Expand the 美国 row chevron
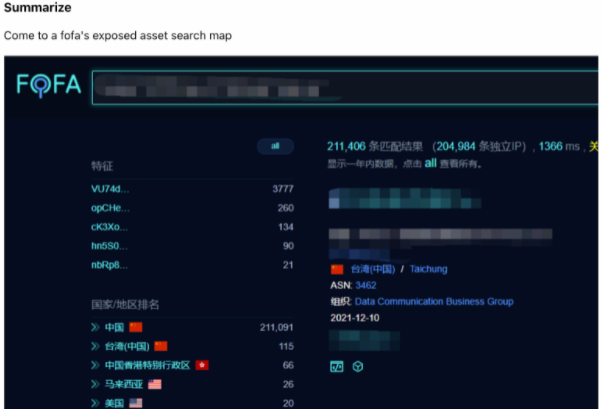Image resolution: width=602 pixels, height=412 pixels. [x=95, y=403]
